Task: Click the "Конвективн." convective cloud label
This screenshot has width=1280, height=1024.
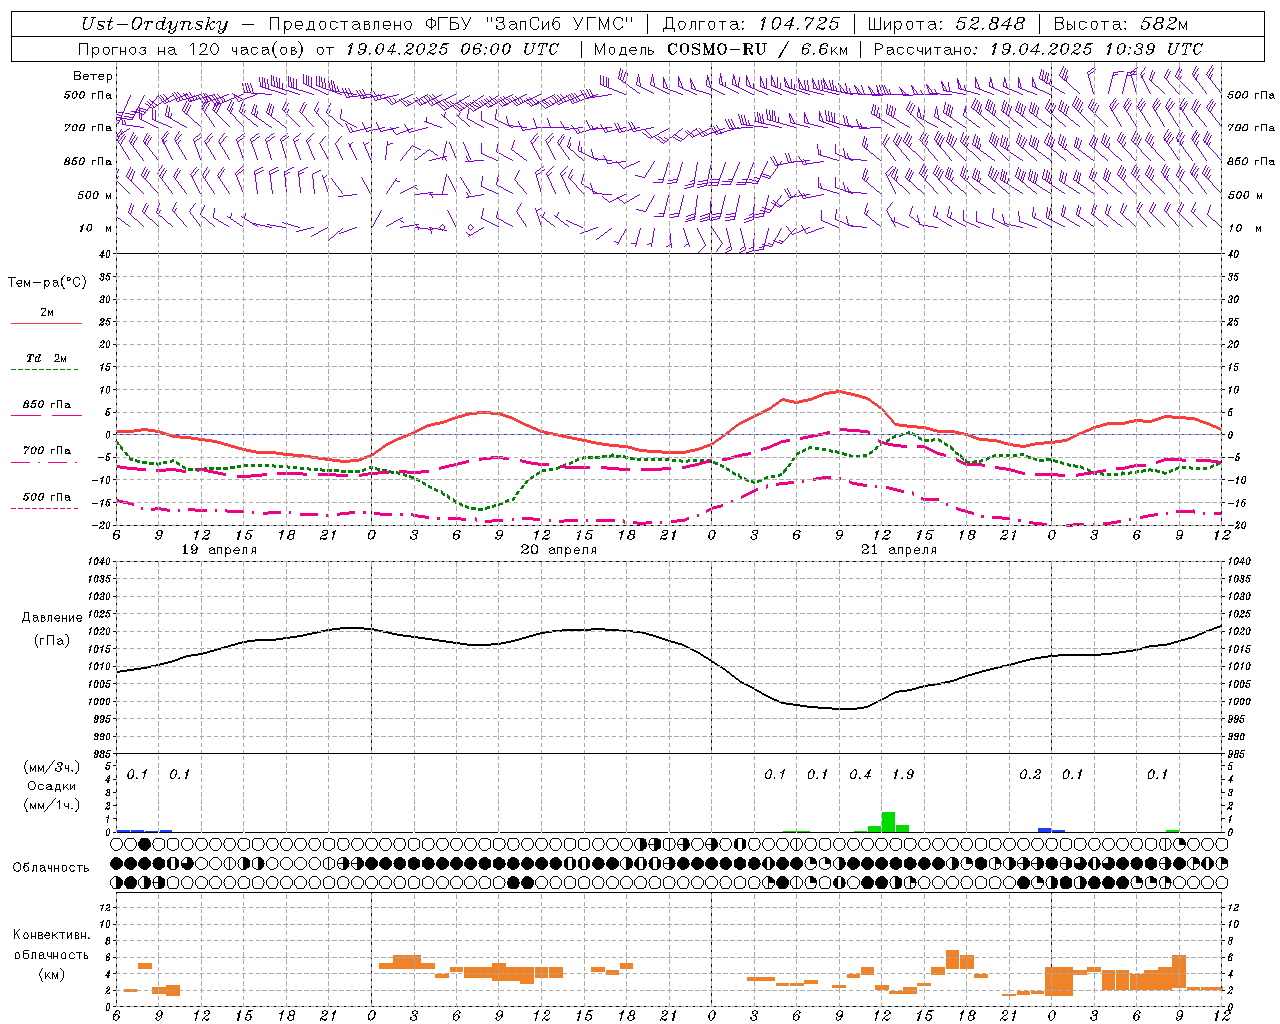Action: (51, 935)
